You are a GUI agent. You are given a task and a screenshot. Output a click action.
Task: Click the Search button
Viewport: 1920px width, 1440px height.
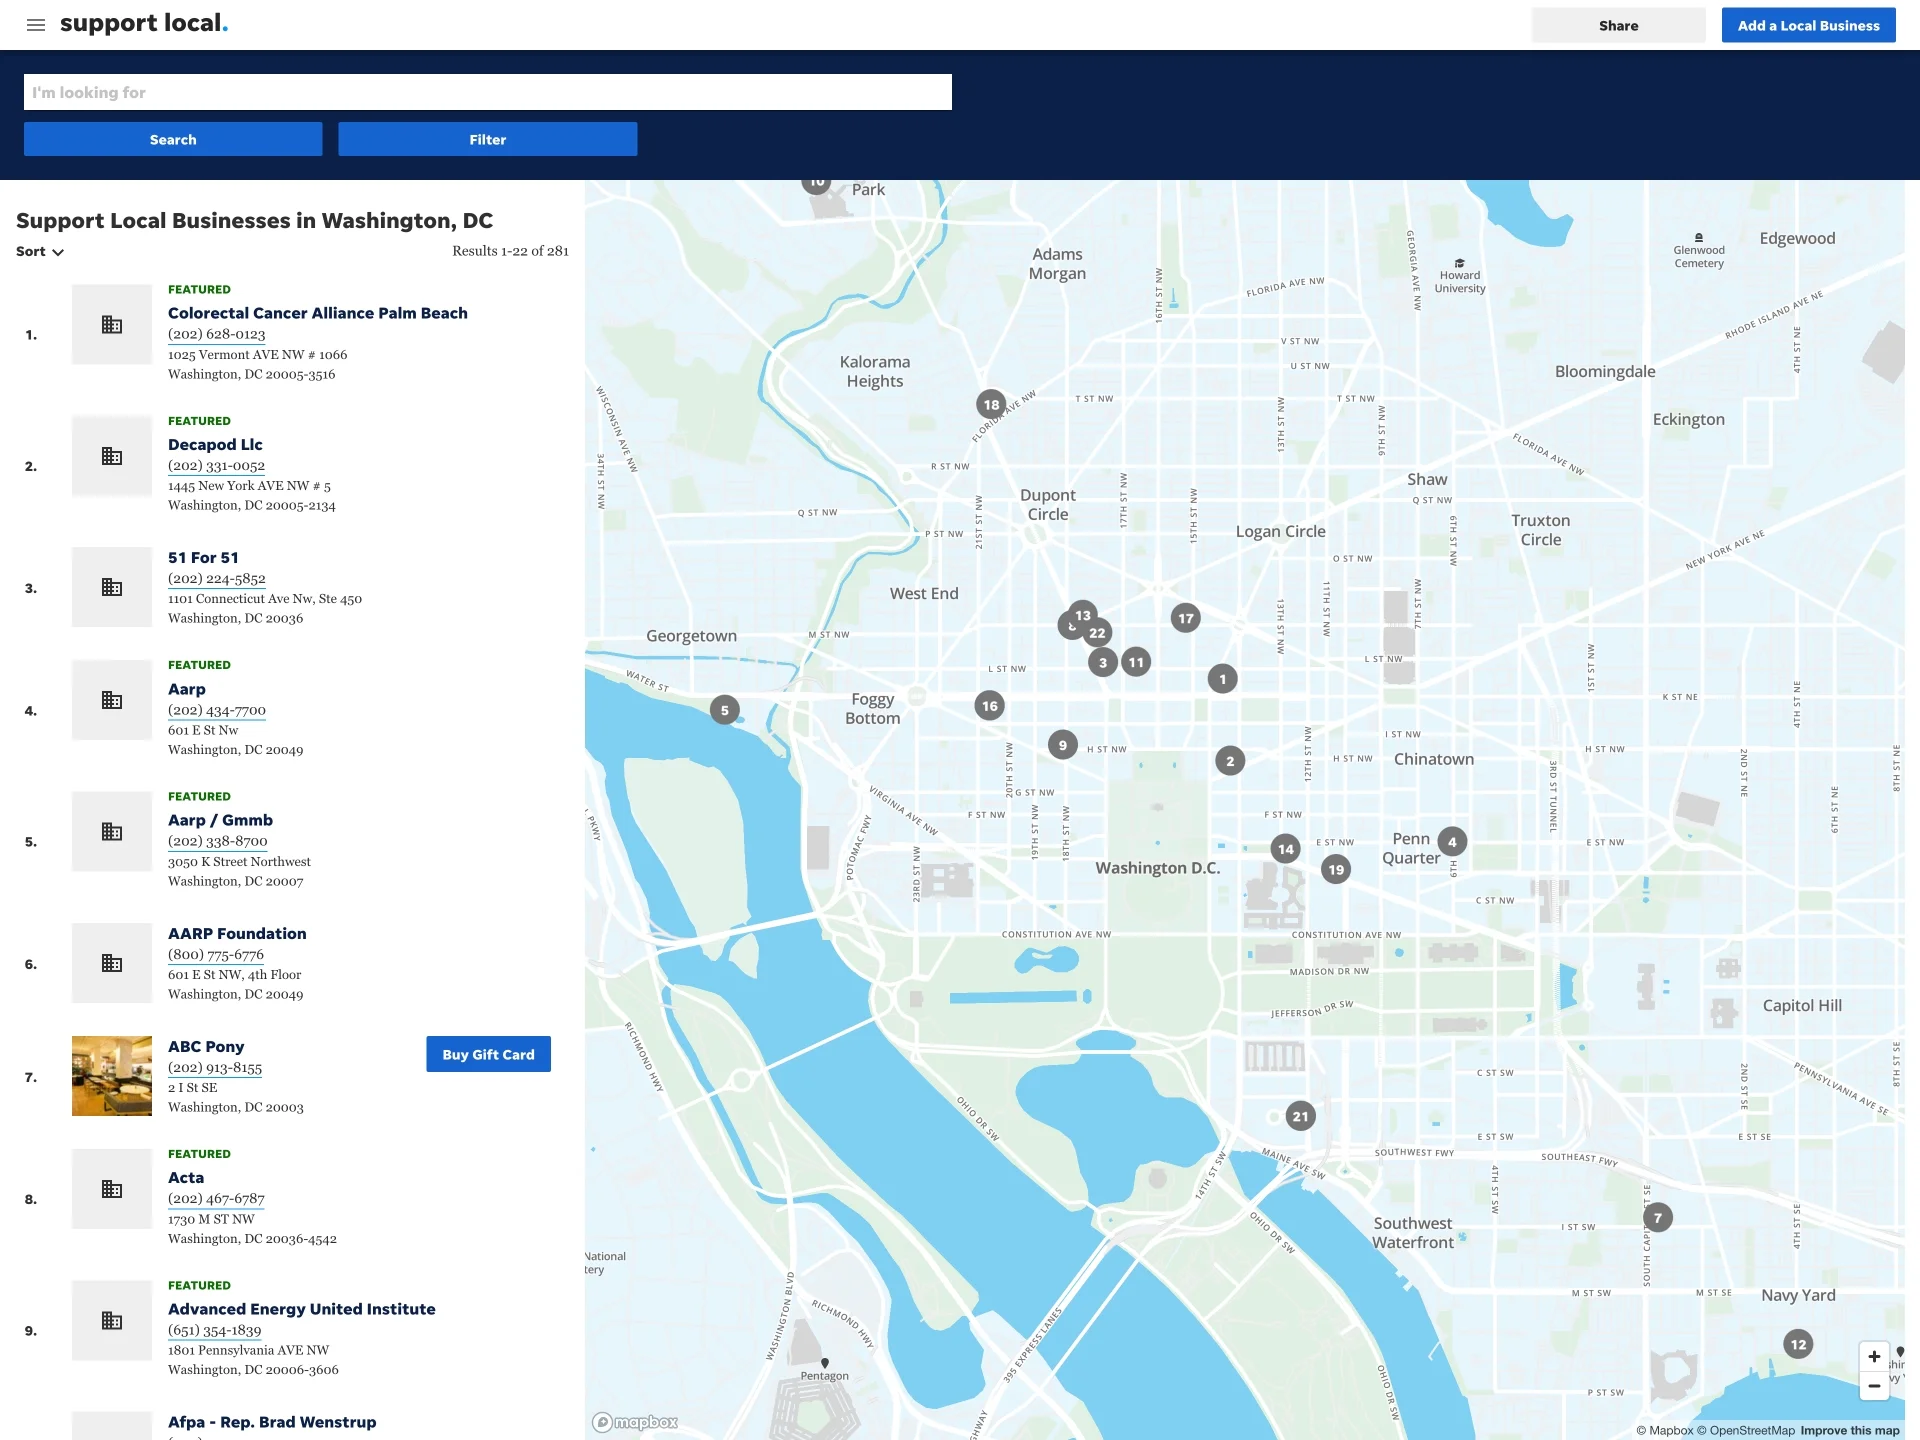point(172,139)
